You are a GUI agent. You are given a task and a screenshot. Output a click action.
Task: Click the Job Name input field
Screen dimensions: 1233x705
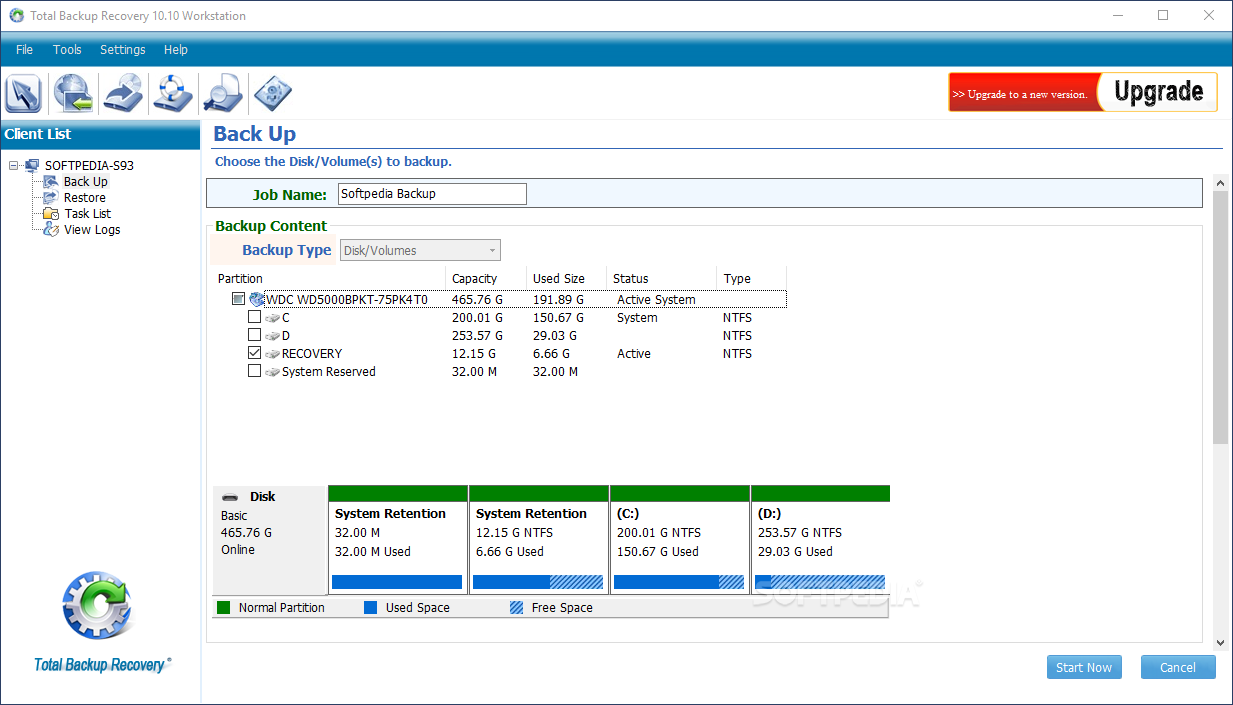432,194
